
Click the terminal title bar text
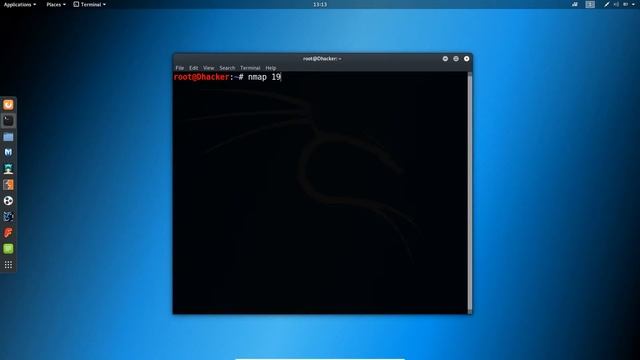322,59
